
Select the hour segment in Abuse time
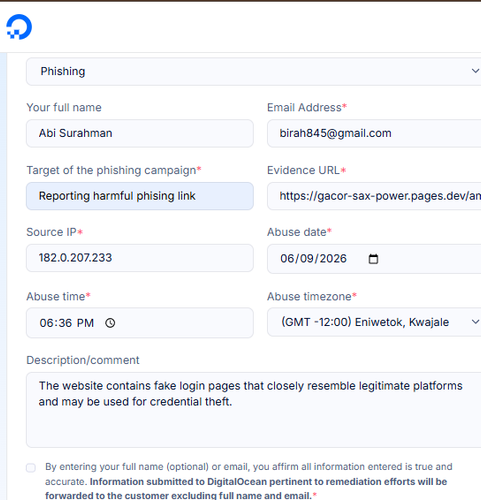[x=45, y=323]
